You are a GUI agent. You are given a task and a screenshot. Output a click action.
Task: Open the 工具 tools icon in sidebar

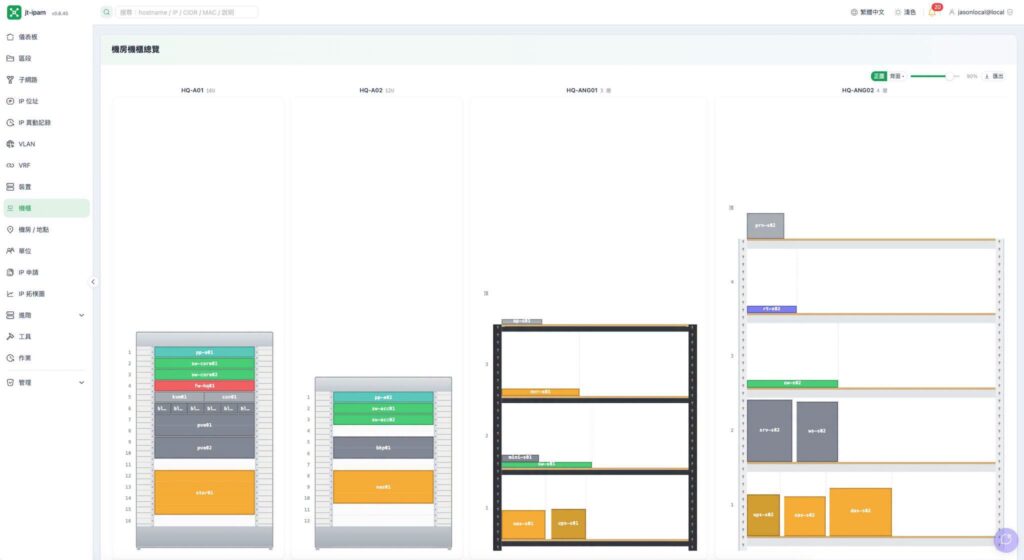tap(10, 337)
